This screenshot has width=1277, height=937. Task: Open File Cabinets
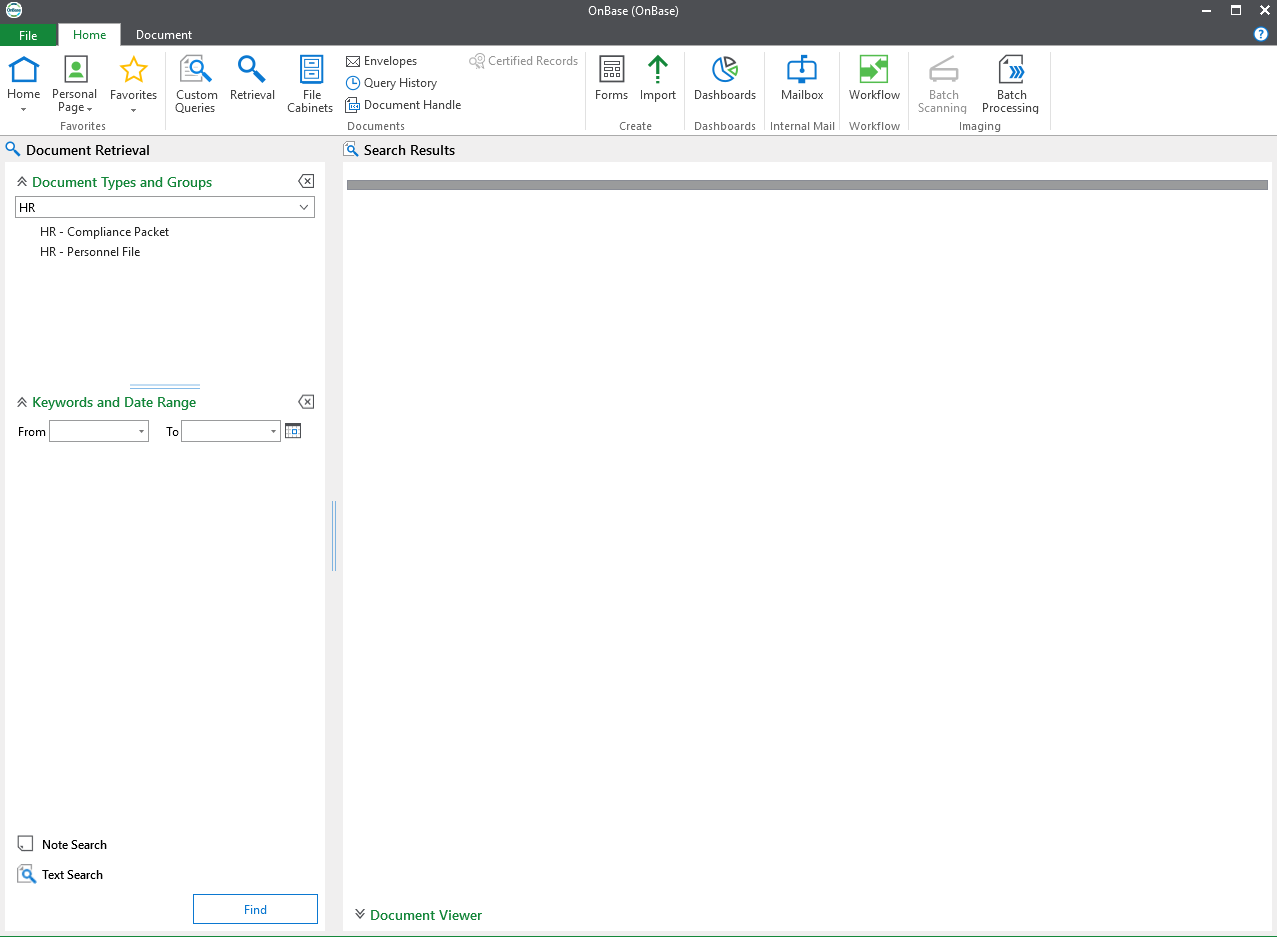click(311, 85)
